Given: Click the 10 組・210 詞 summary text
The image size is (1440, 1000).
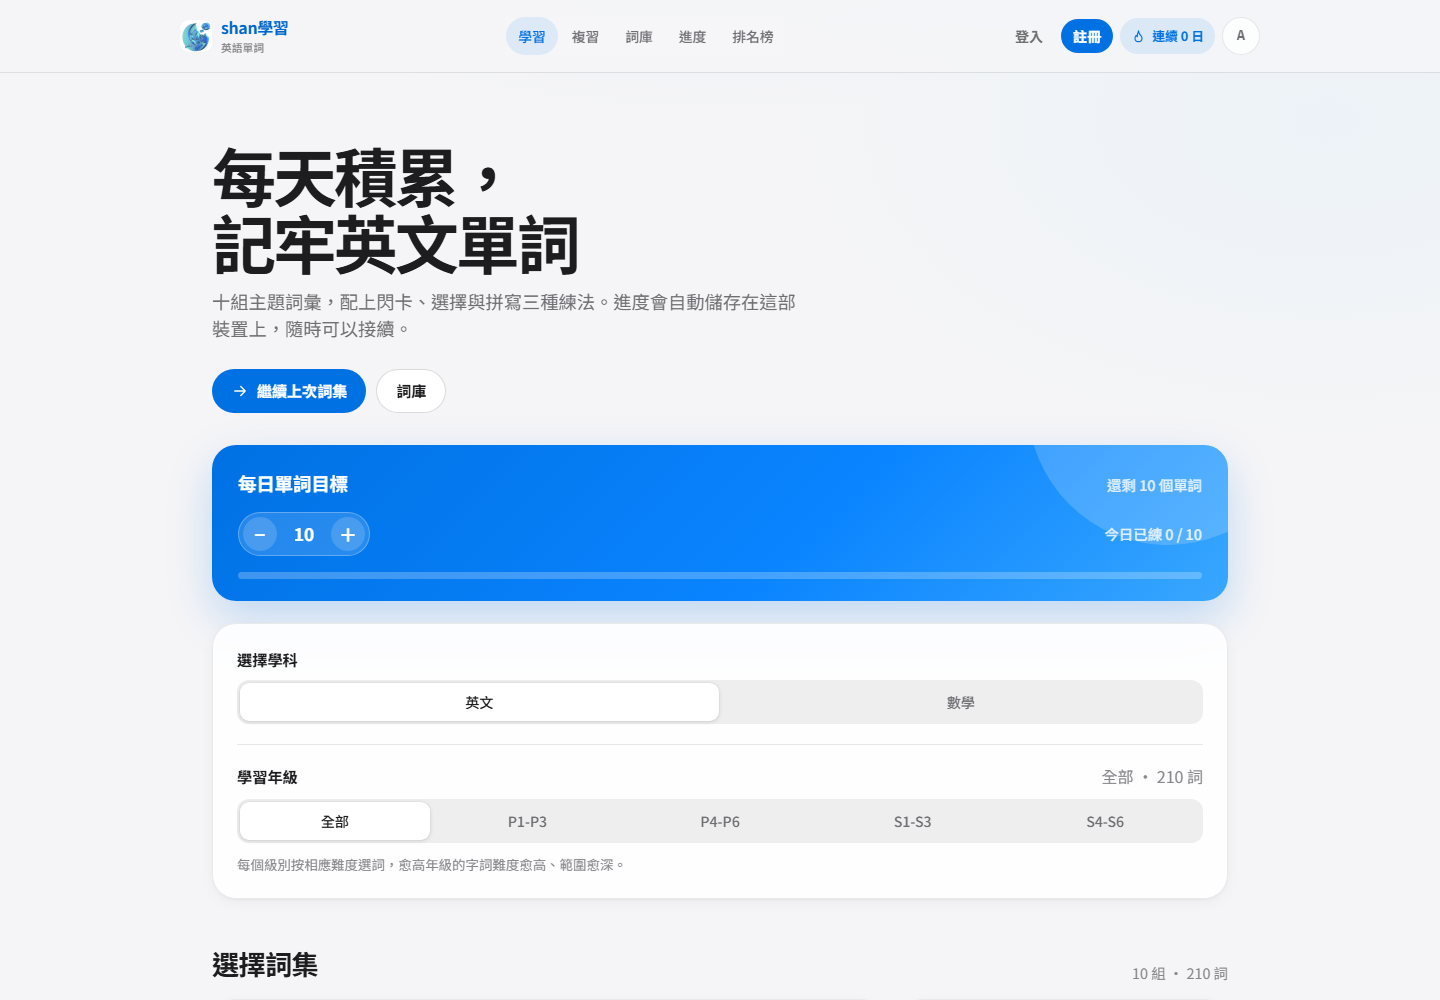Looking at the screenshot, I should coord(1180,973).
